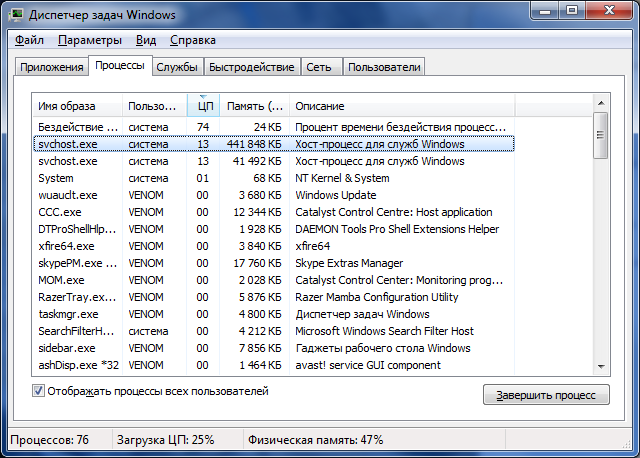
Task: Sort by the Описание column header
Action: 402,106
